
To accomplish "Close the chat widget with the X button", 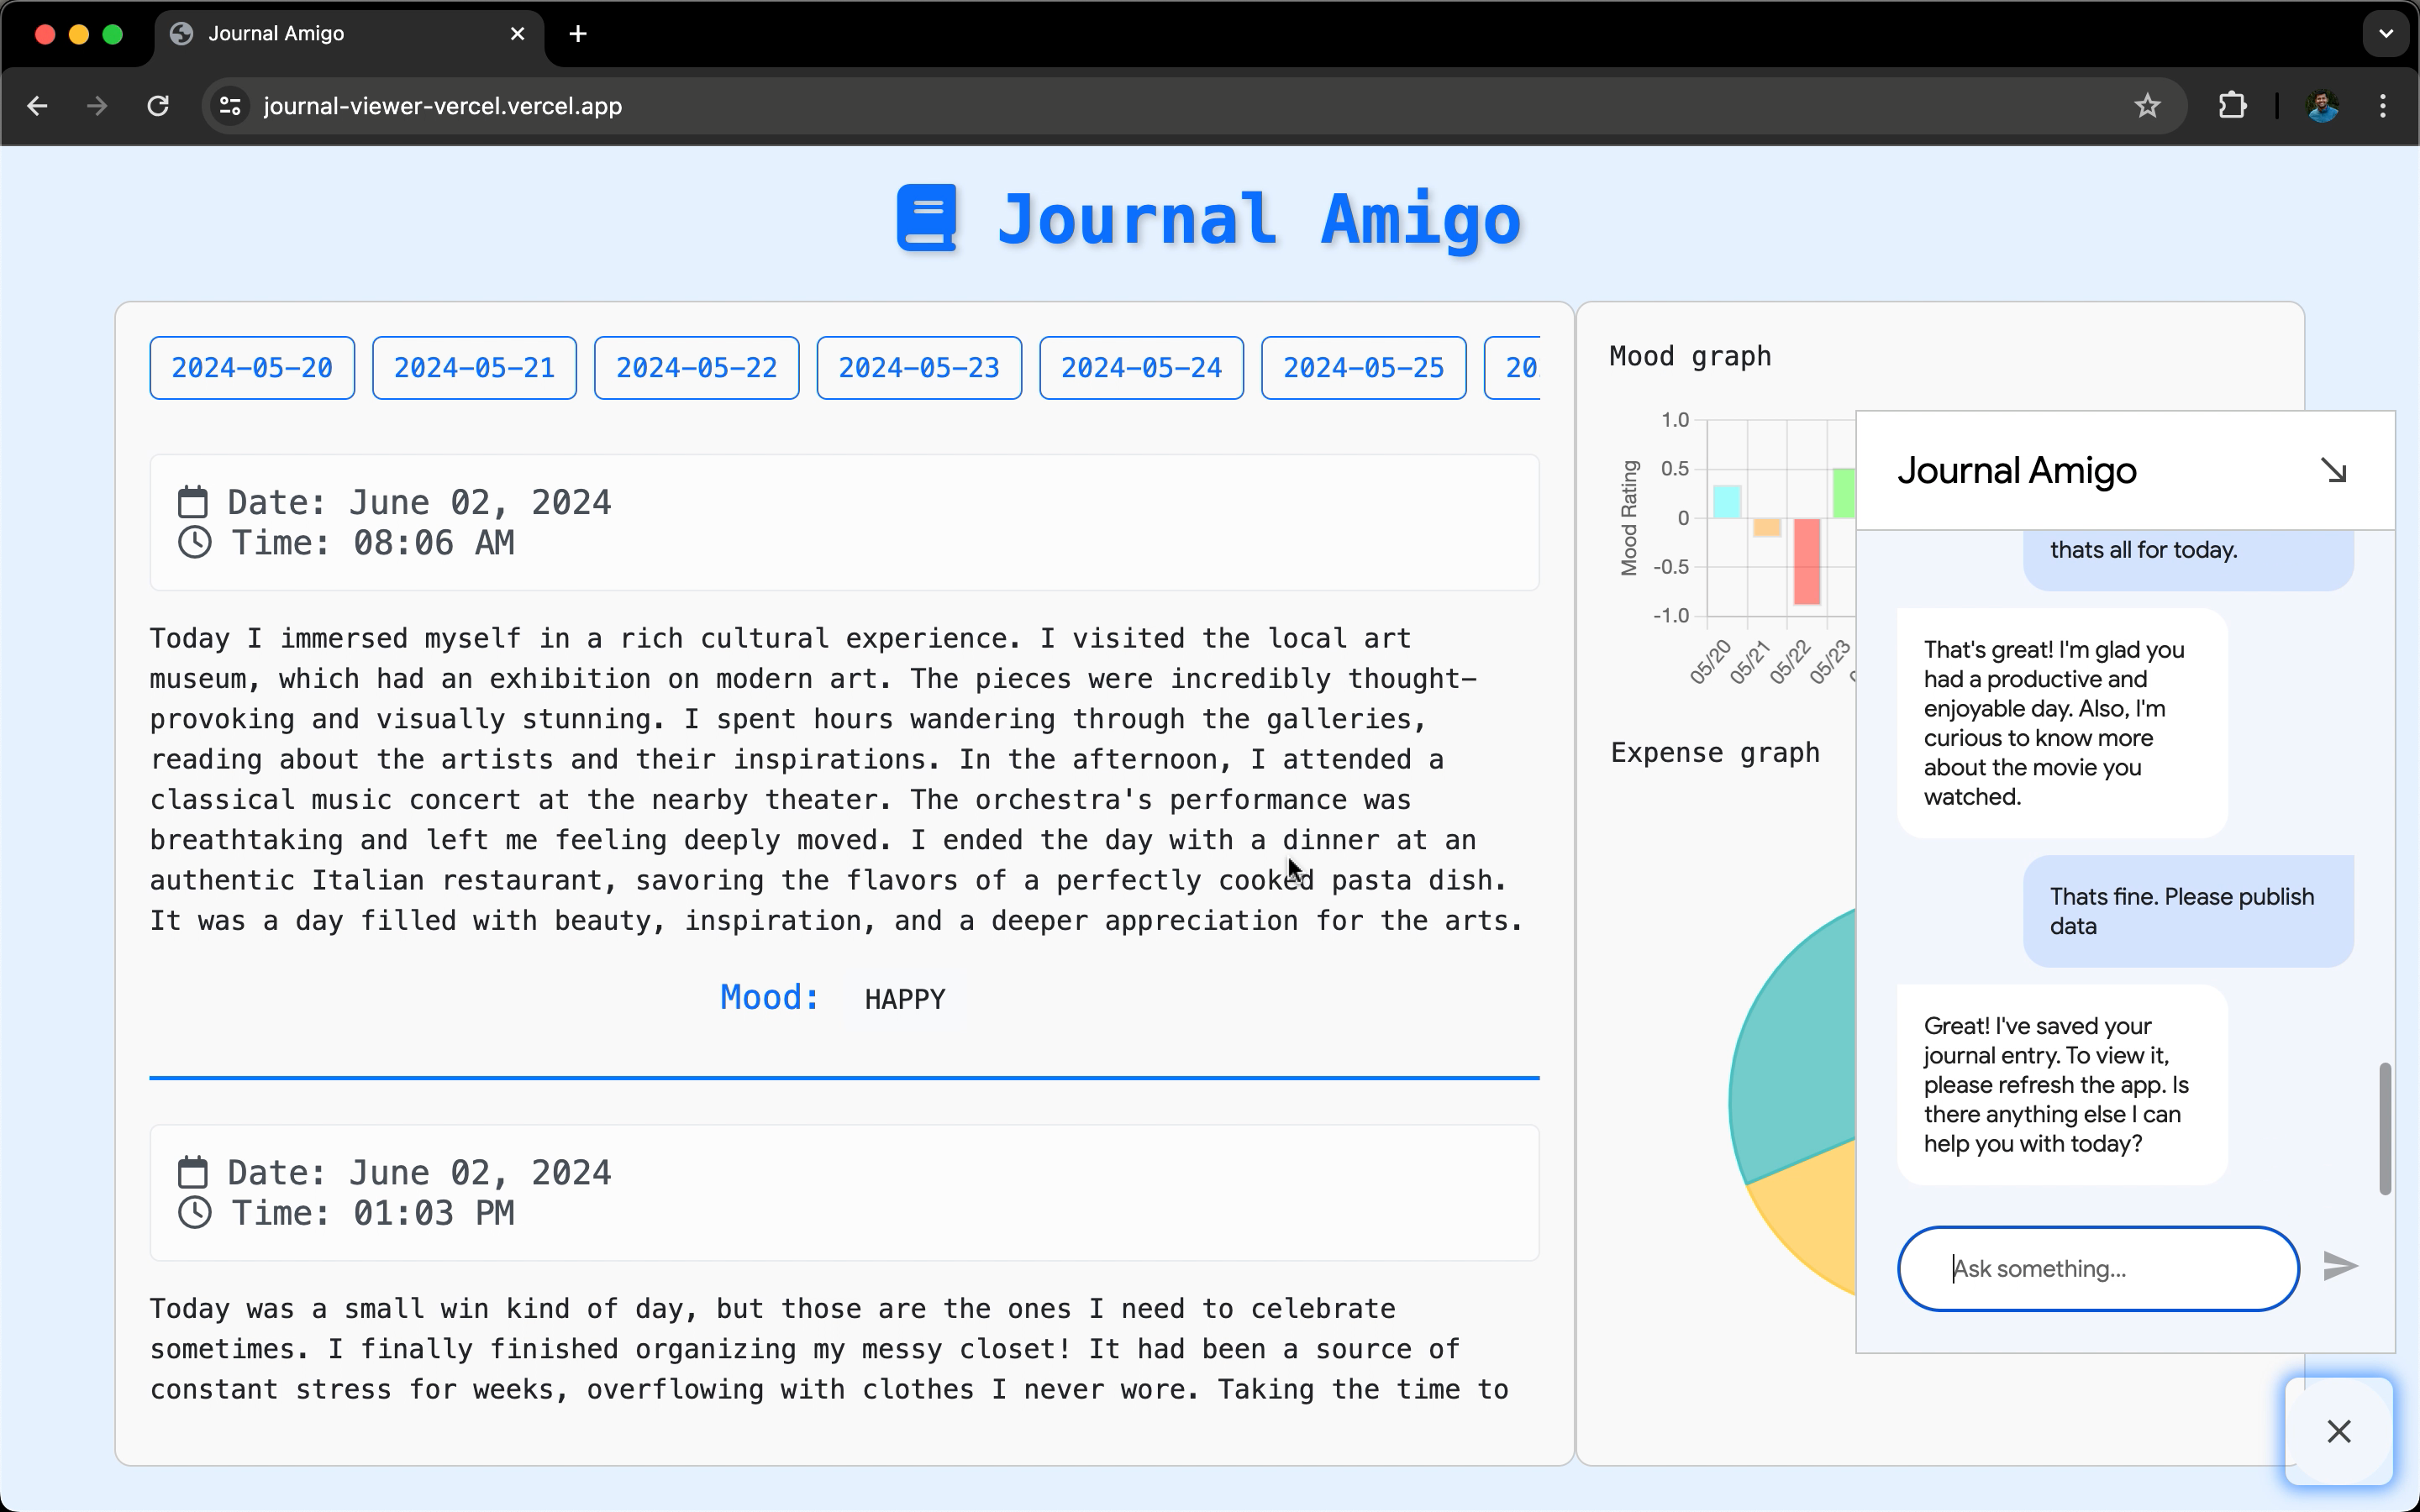I will pyautogui.click(x=2338, y=1431).
